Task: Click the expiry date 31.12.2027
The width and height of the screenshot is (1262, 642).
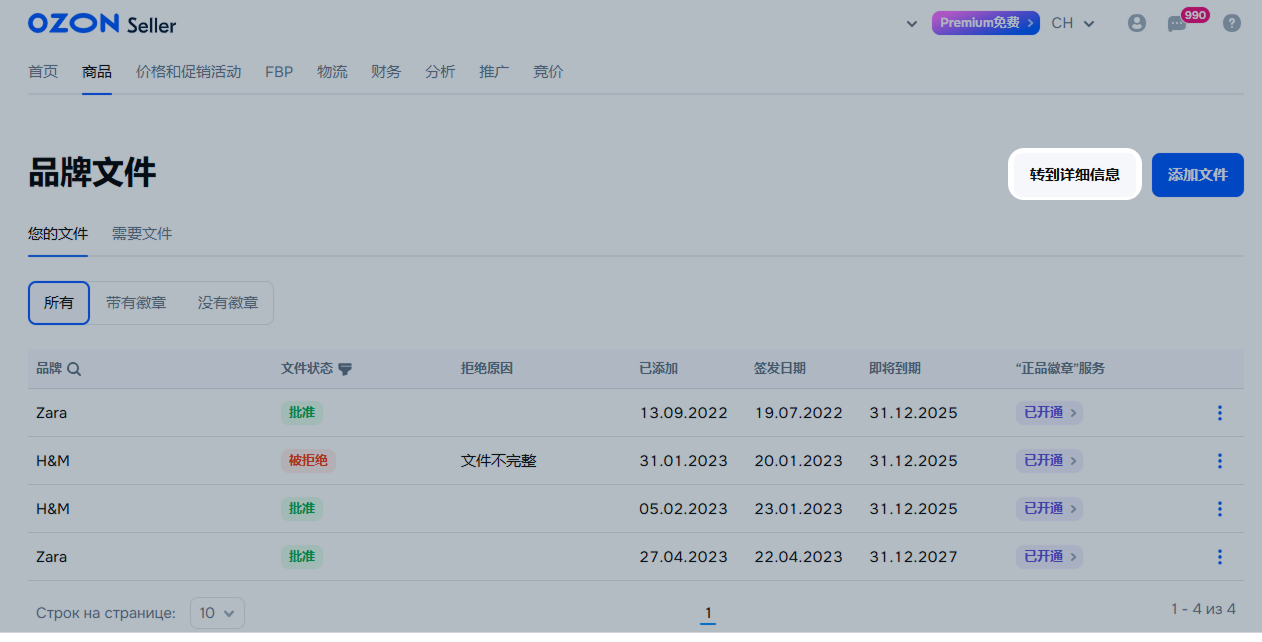Action: 913,557
